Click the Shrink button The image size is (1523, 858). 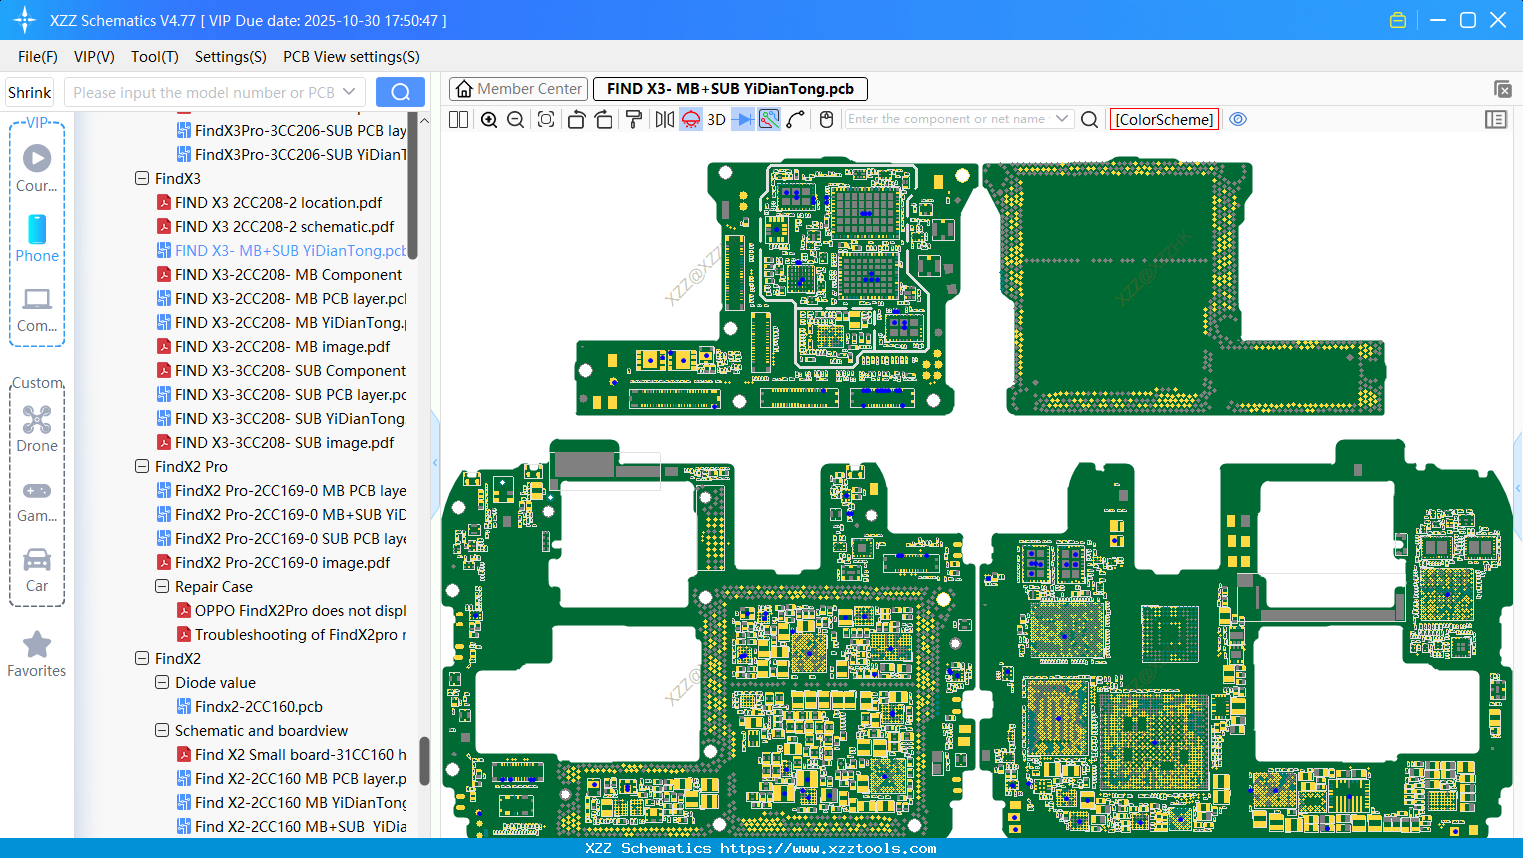tap(30, 92)
